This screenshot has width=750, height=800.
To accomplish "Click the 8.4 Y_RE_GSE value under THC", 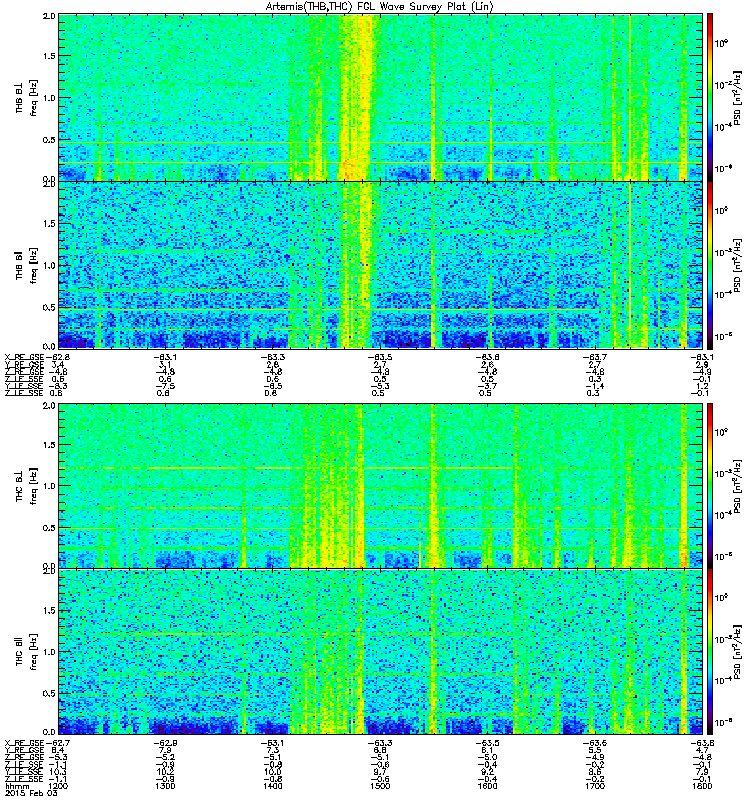I will [x=57, y=750].
